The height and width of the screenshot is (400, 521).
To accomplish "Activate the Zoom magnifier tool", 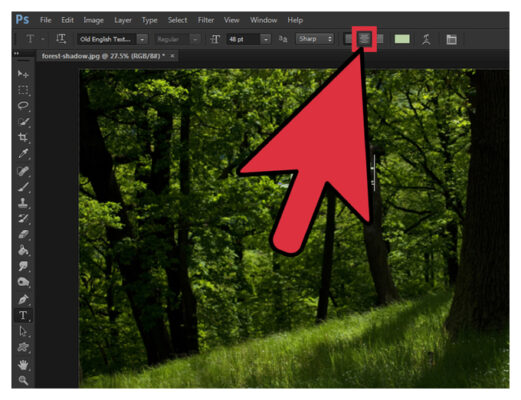I will pyautogui.click(x=23, y=380).
